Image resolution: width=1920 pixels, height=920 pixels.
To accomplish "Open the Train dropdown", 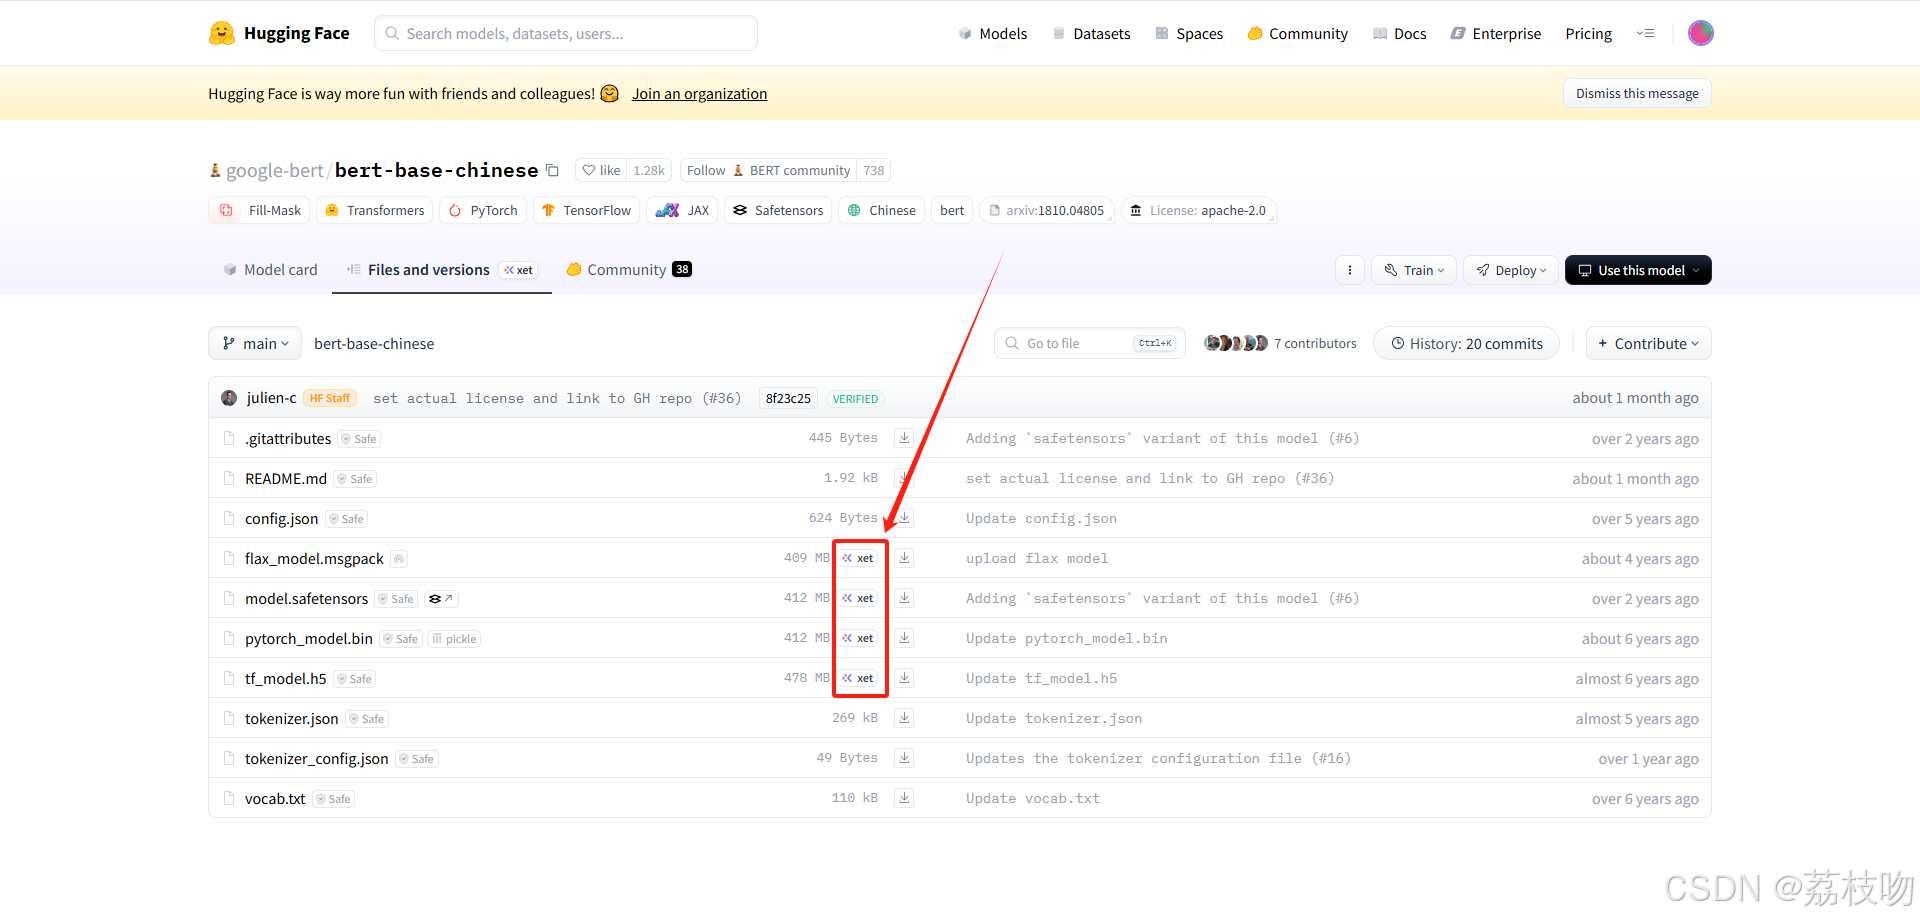I will coord(1414,270).
